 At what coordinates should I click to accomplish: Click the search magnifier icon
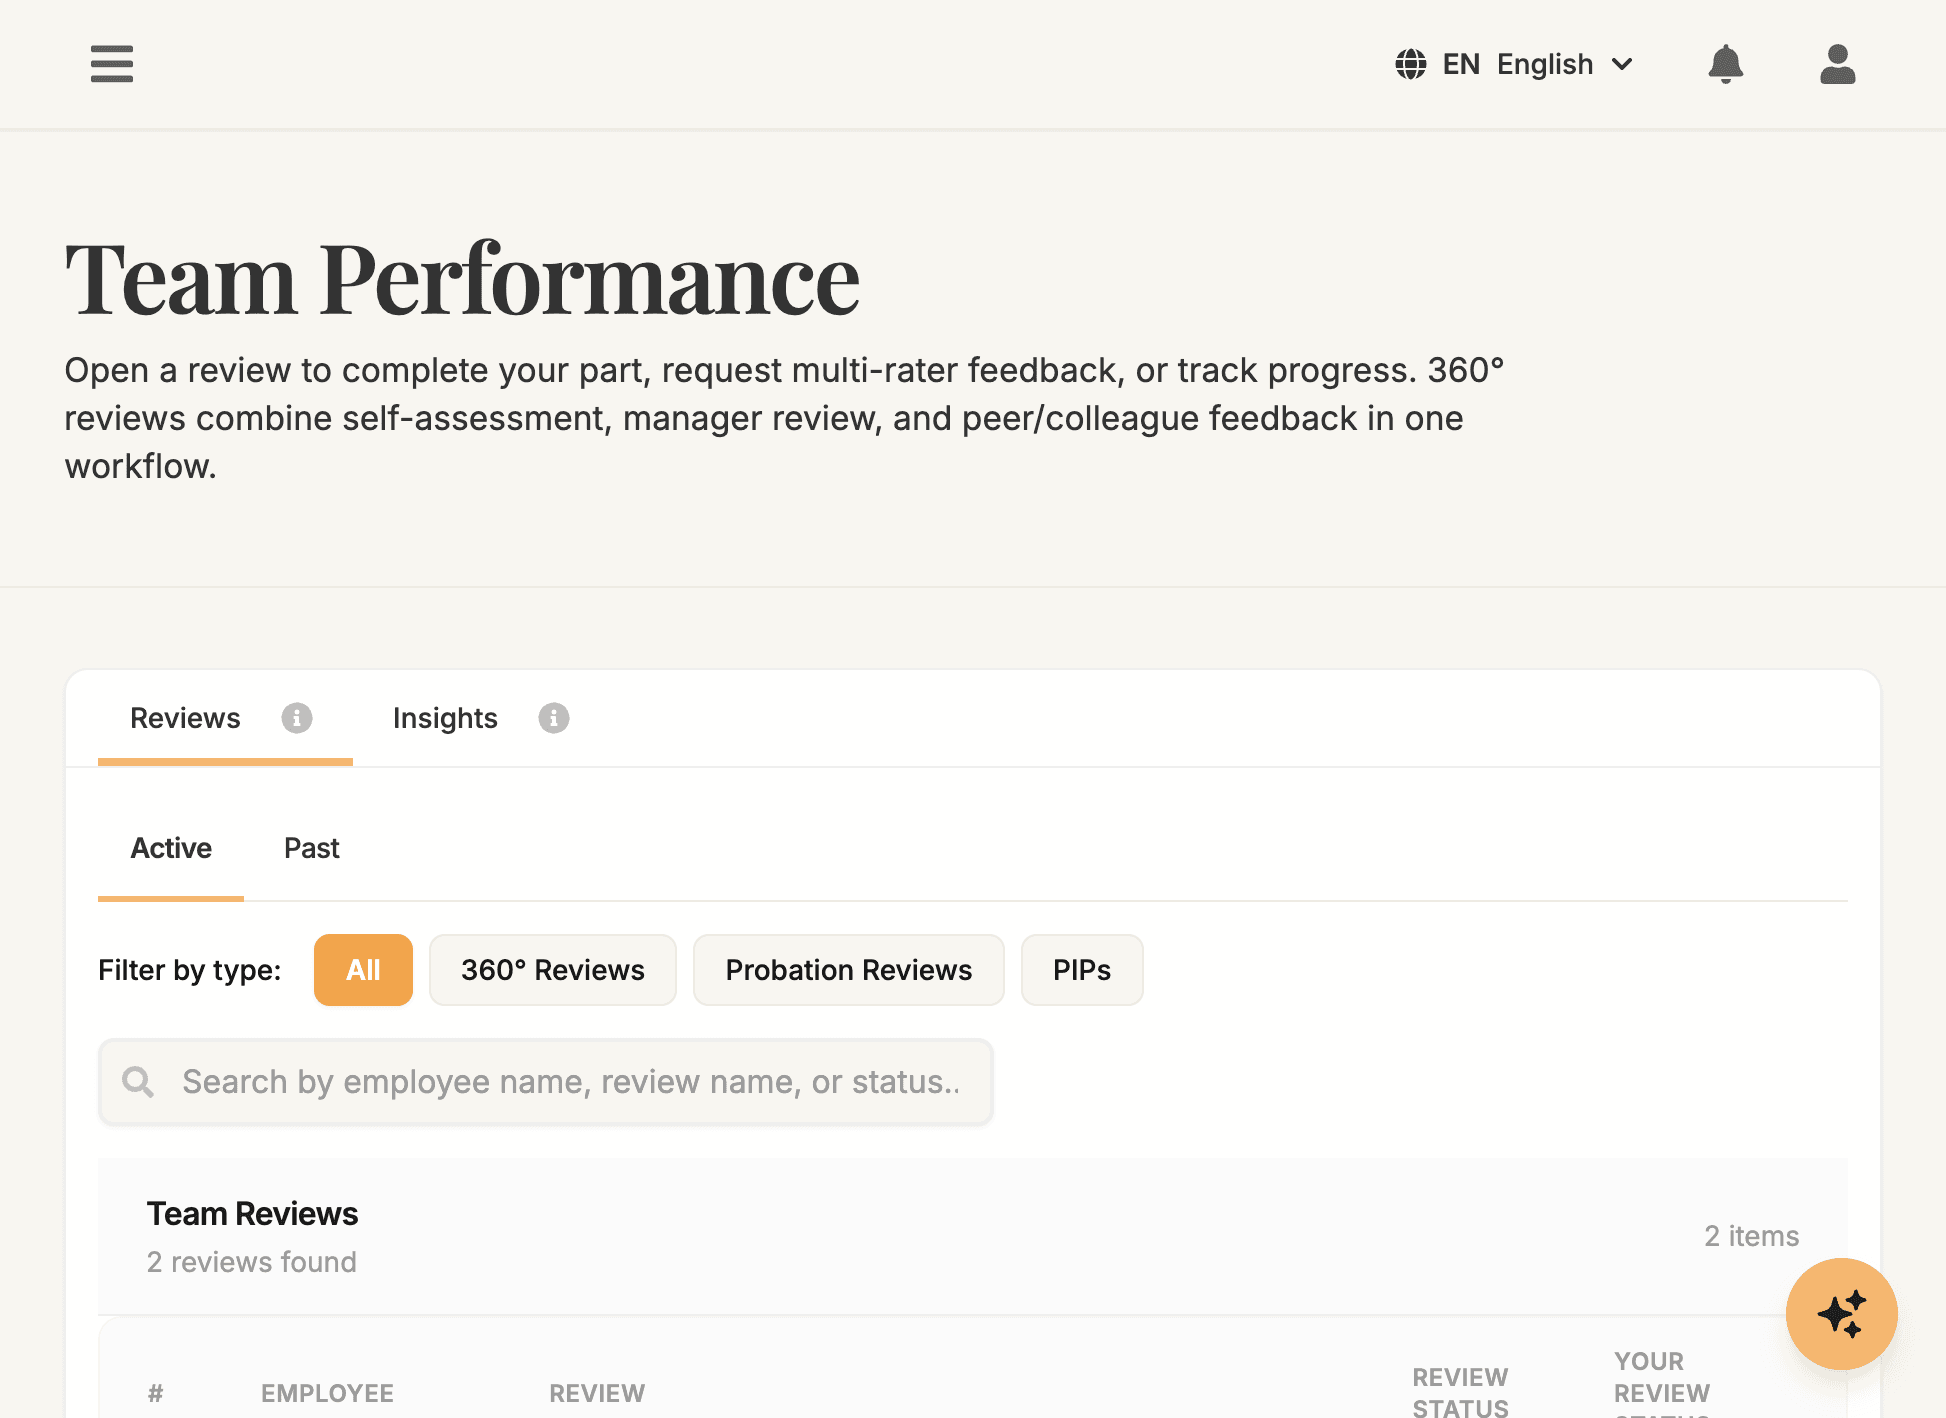pyautogui.click(x=138, y=1082)
